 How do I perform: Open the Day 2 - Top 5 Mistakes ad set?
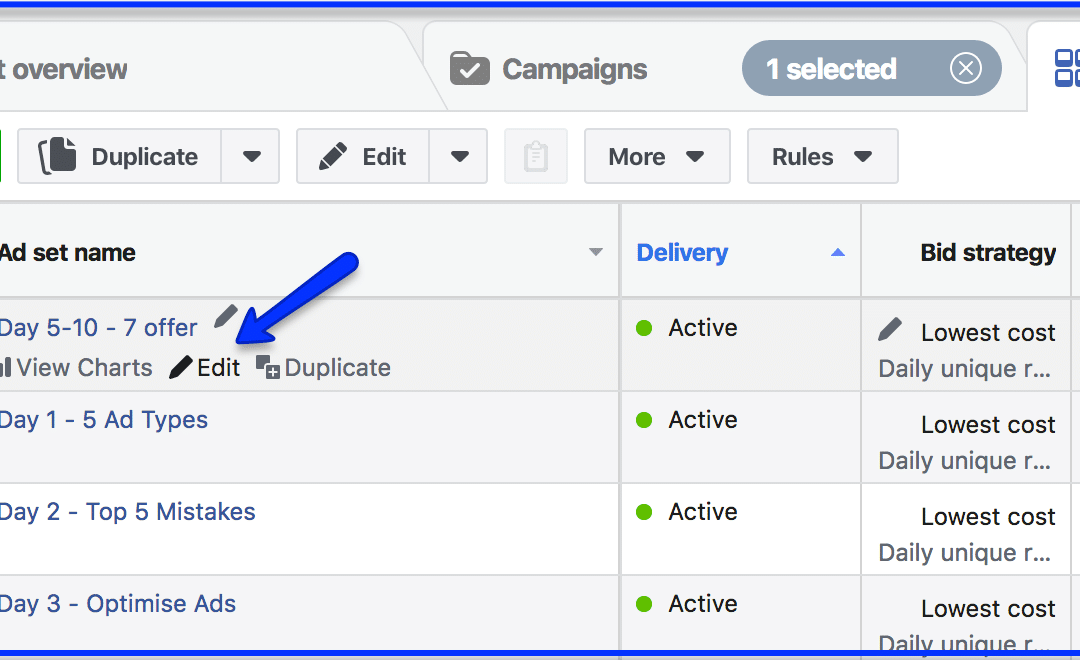click(127, 512)
